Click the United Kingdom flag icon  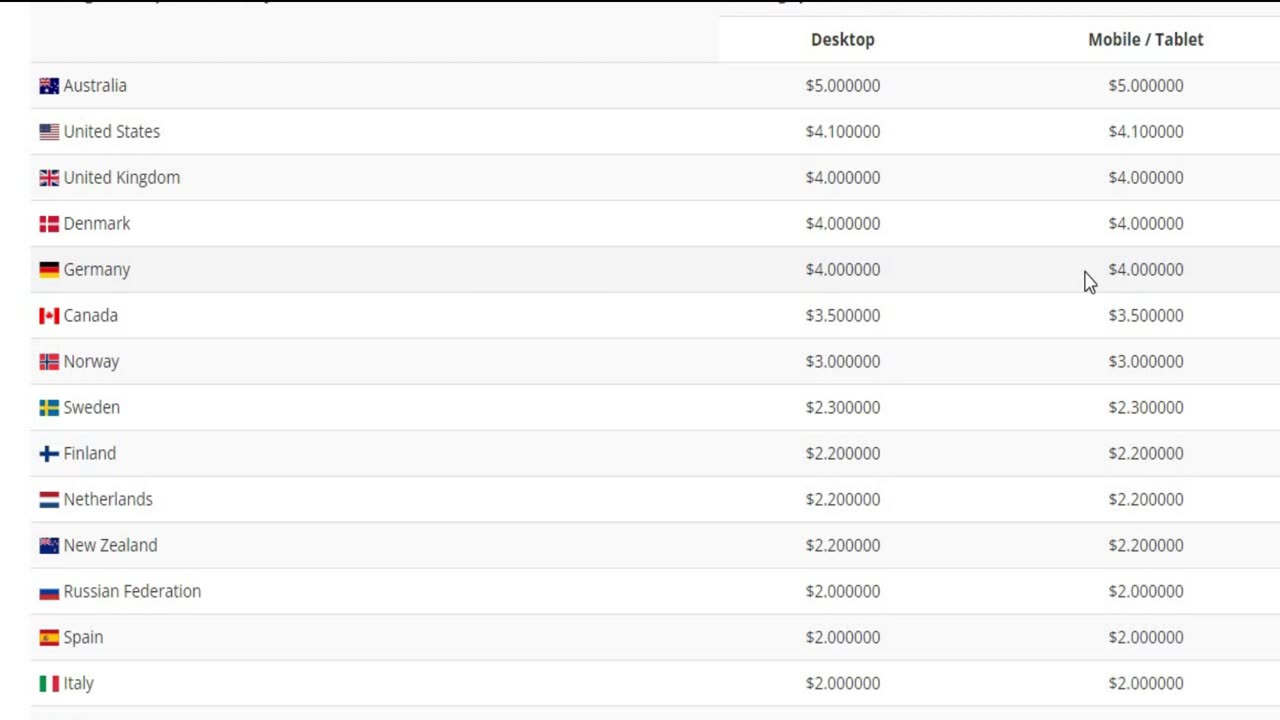[49, 178]
